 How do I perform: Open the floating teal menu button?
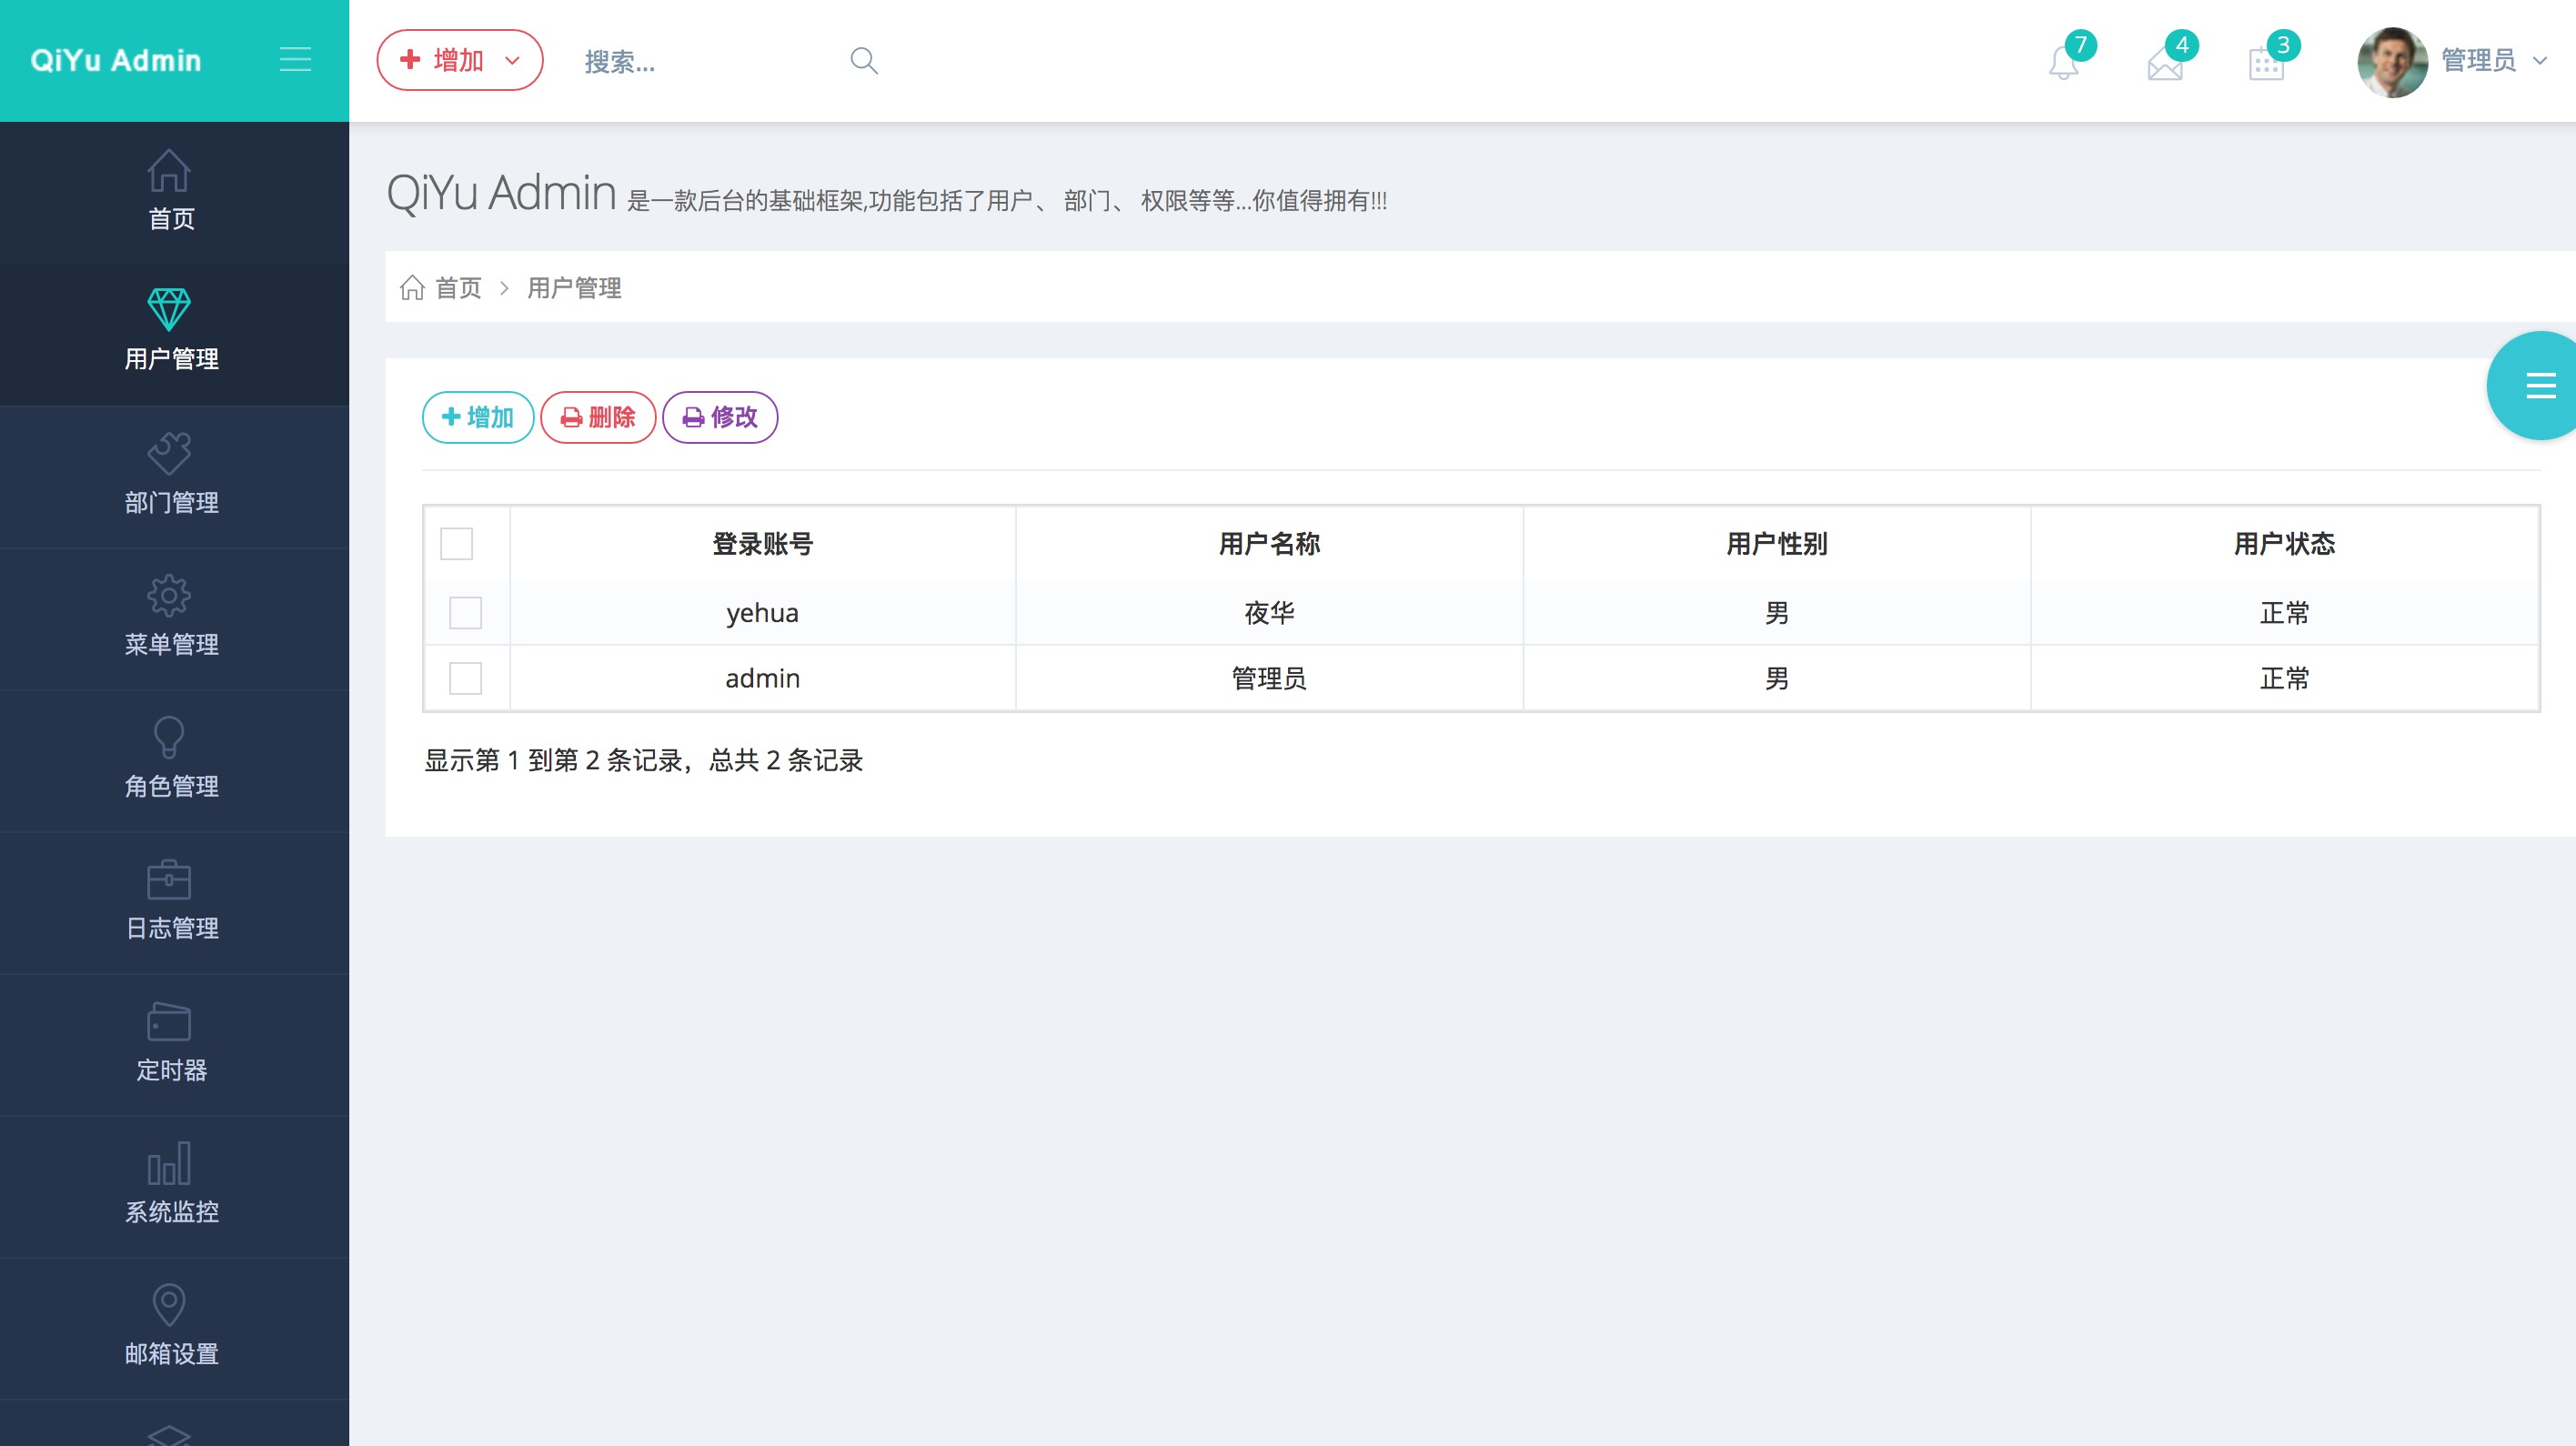click(2534, 385)
